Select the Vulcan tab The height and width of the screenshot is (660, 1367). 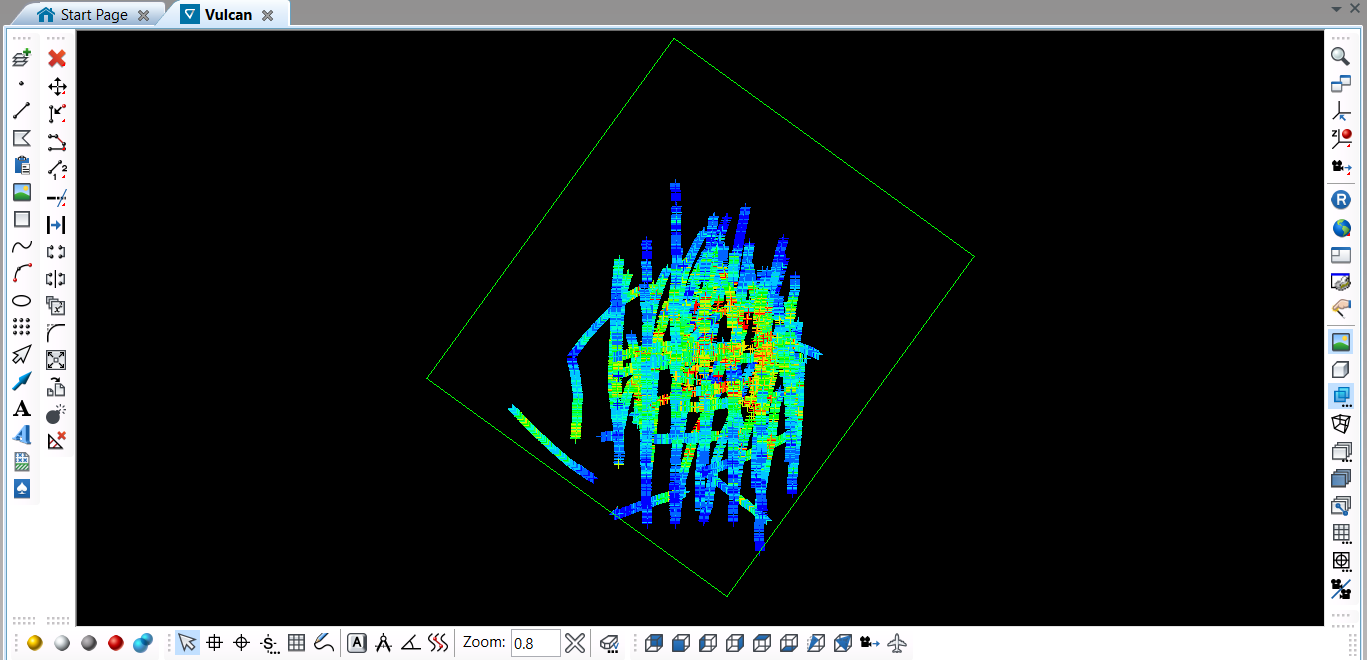point(228,15)
